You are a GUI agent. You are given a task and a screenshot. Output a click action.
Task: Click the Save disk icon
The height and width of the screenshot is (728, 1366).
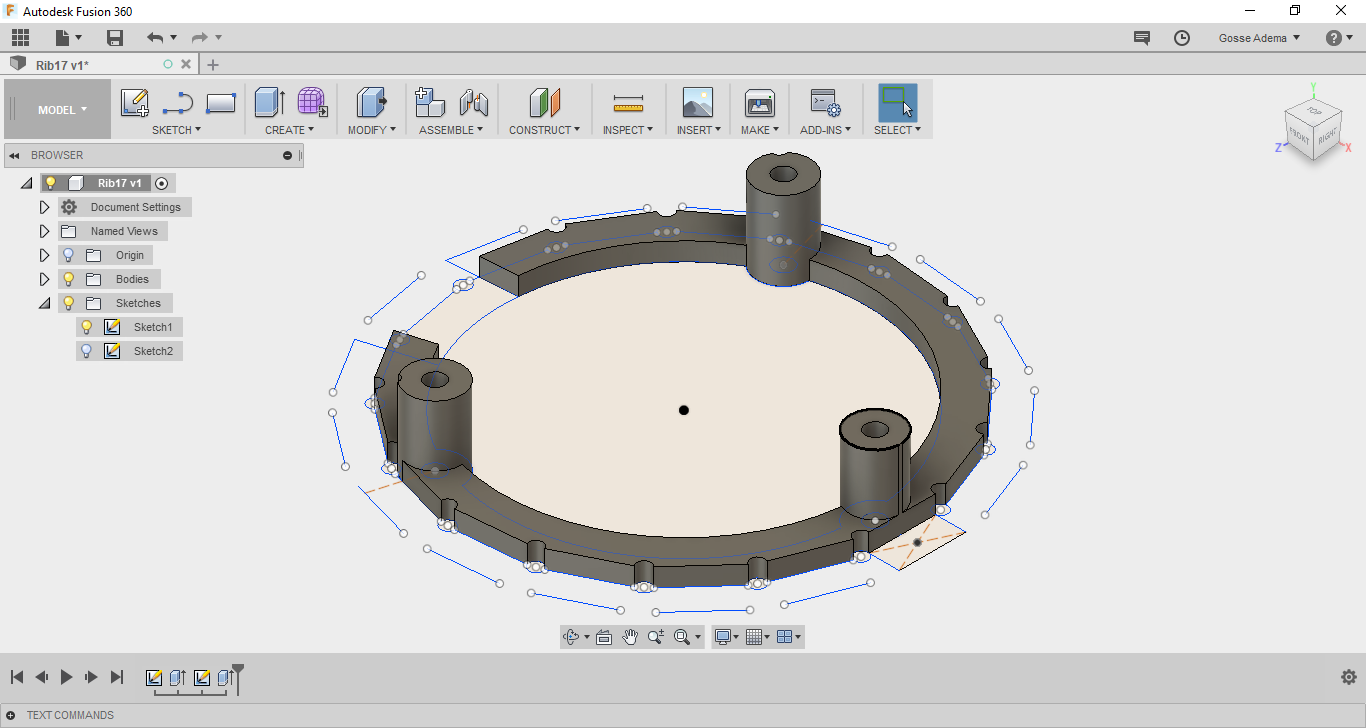point(115,38)
